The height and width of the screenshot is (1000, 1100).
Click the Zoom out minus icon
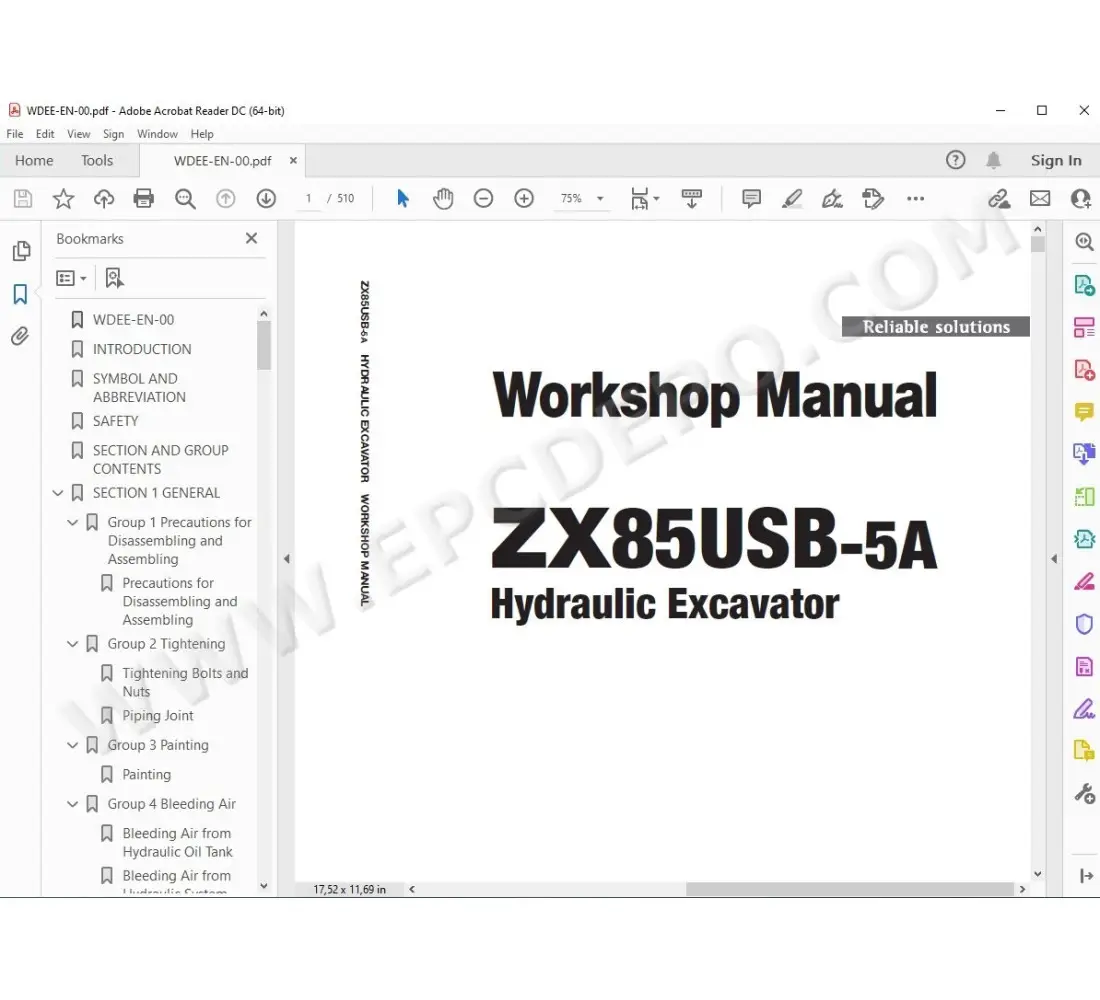(x=484, y=199)
